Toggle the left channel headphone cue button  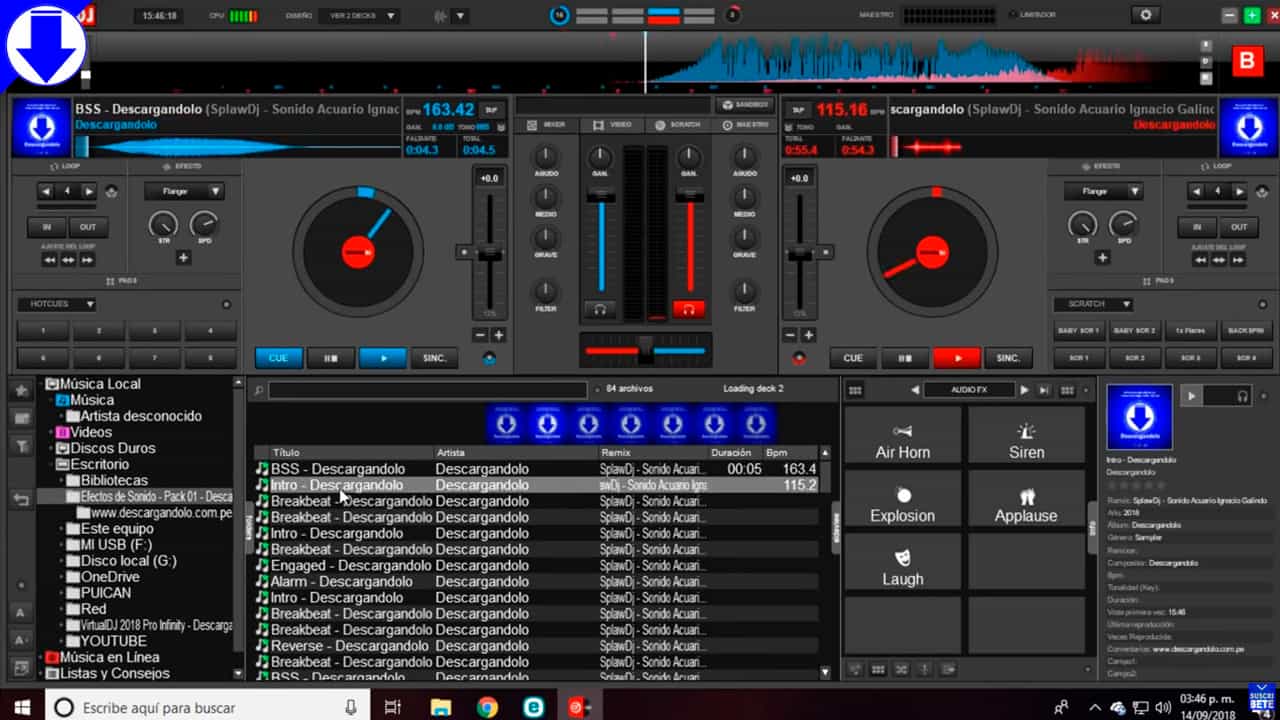[600, 310]
